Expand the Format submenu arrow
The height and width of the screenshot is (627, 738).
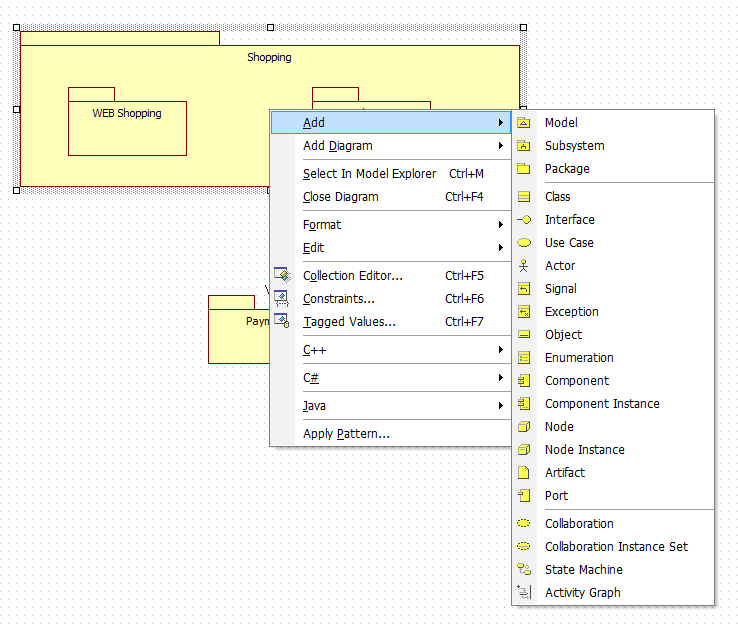pyautogui.click(x=501, y=225)
